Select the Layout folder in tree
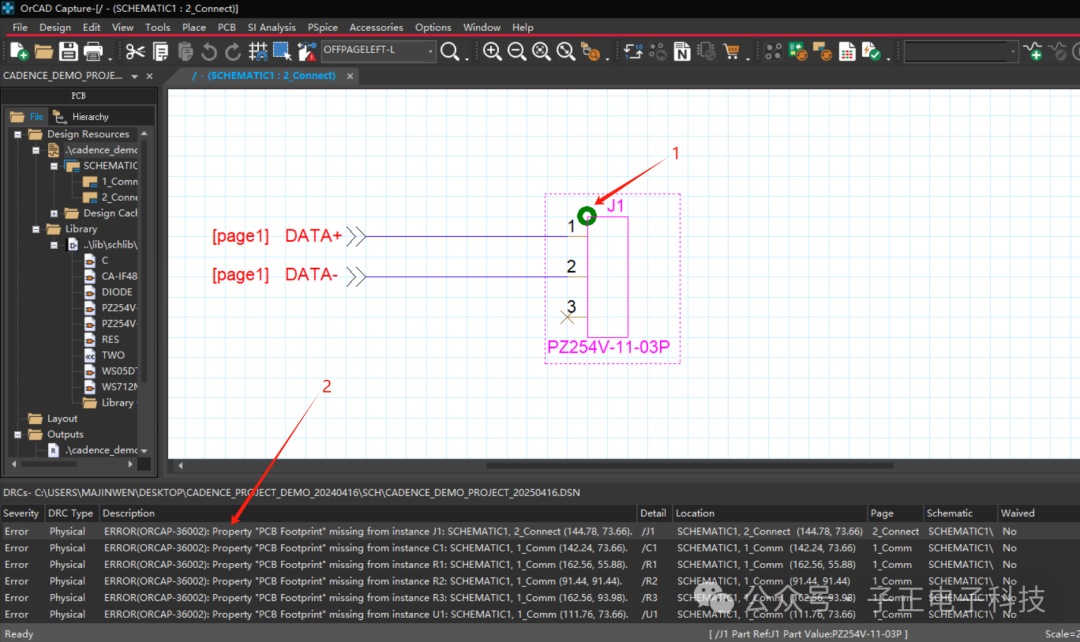This screenshot has height=642, width=1080. 52,419
